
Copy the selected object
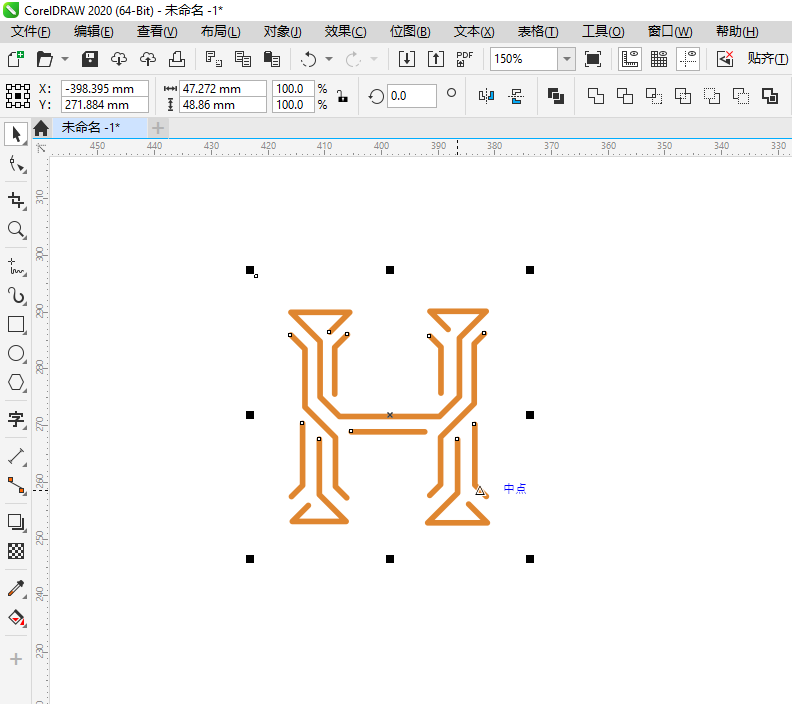243,59
